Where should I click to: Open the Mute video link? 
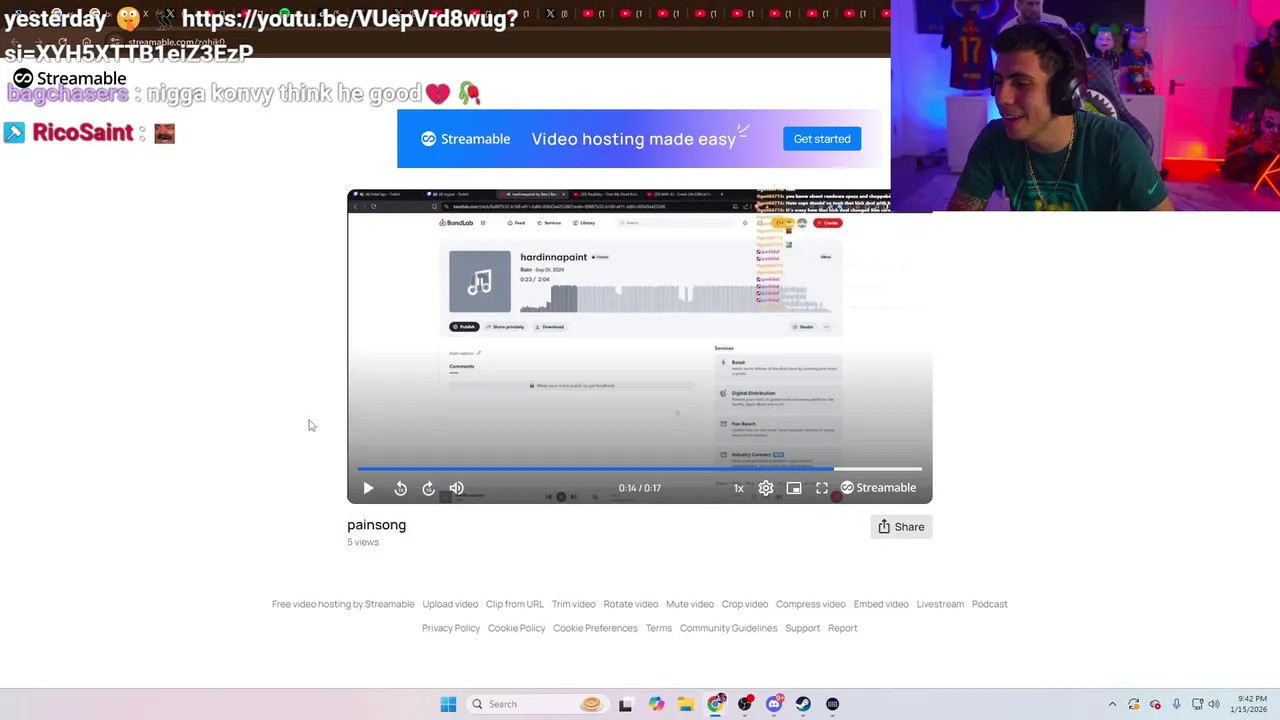pos(690,604)
